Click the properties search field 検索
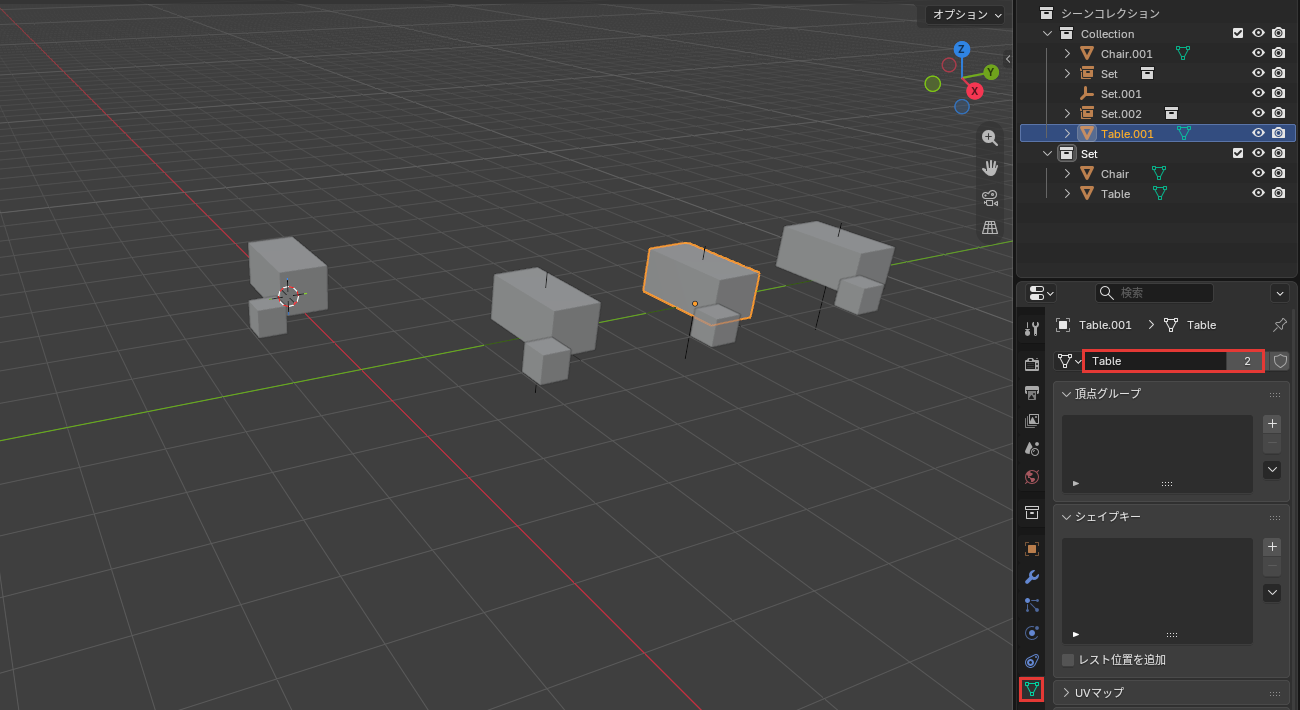This screenshot has width=1300, height=710. (x=1154, y=293)
